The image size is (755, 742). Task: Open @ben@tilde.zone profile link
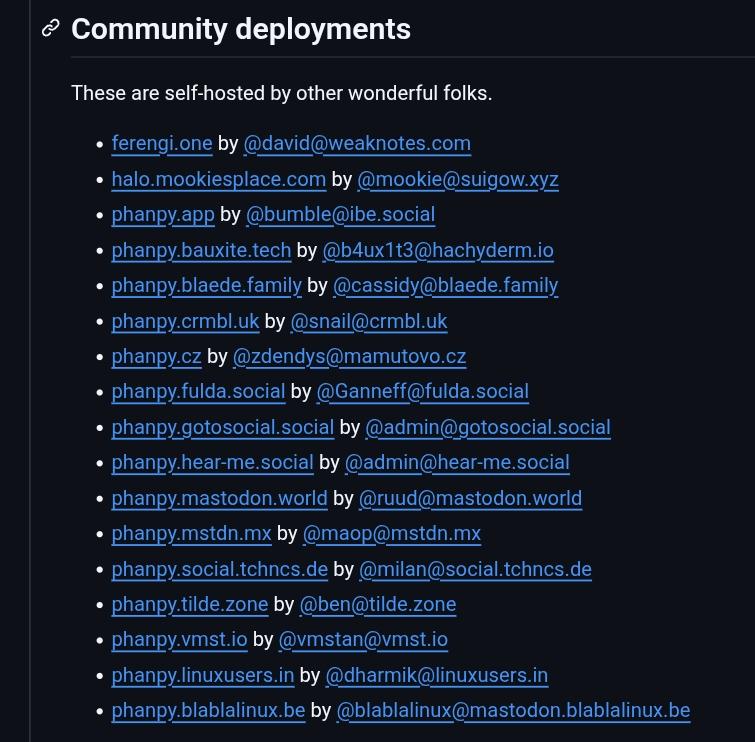tap(377, 604)
